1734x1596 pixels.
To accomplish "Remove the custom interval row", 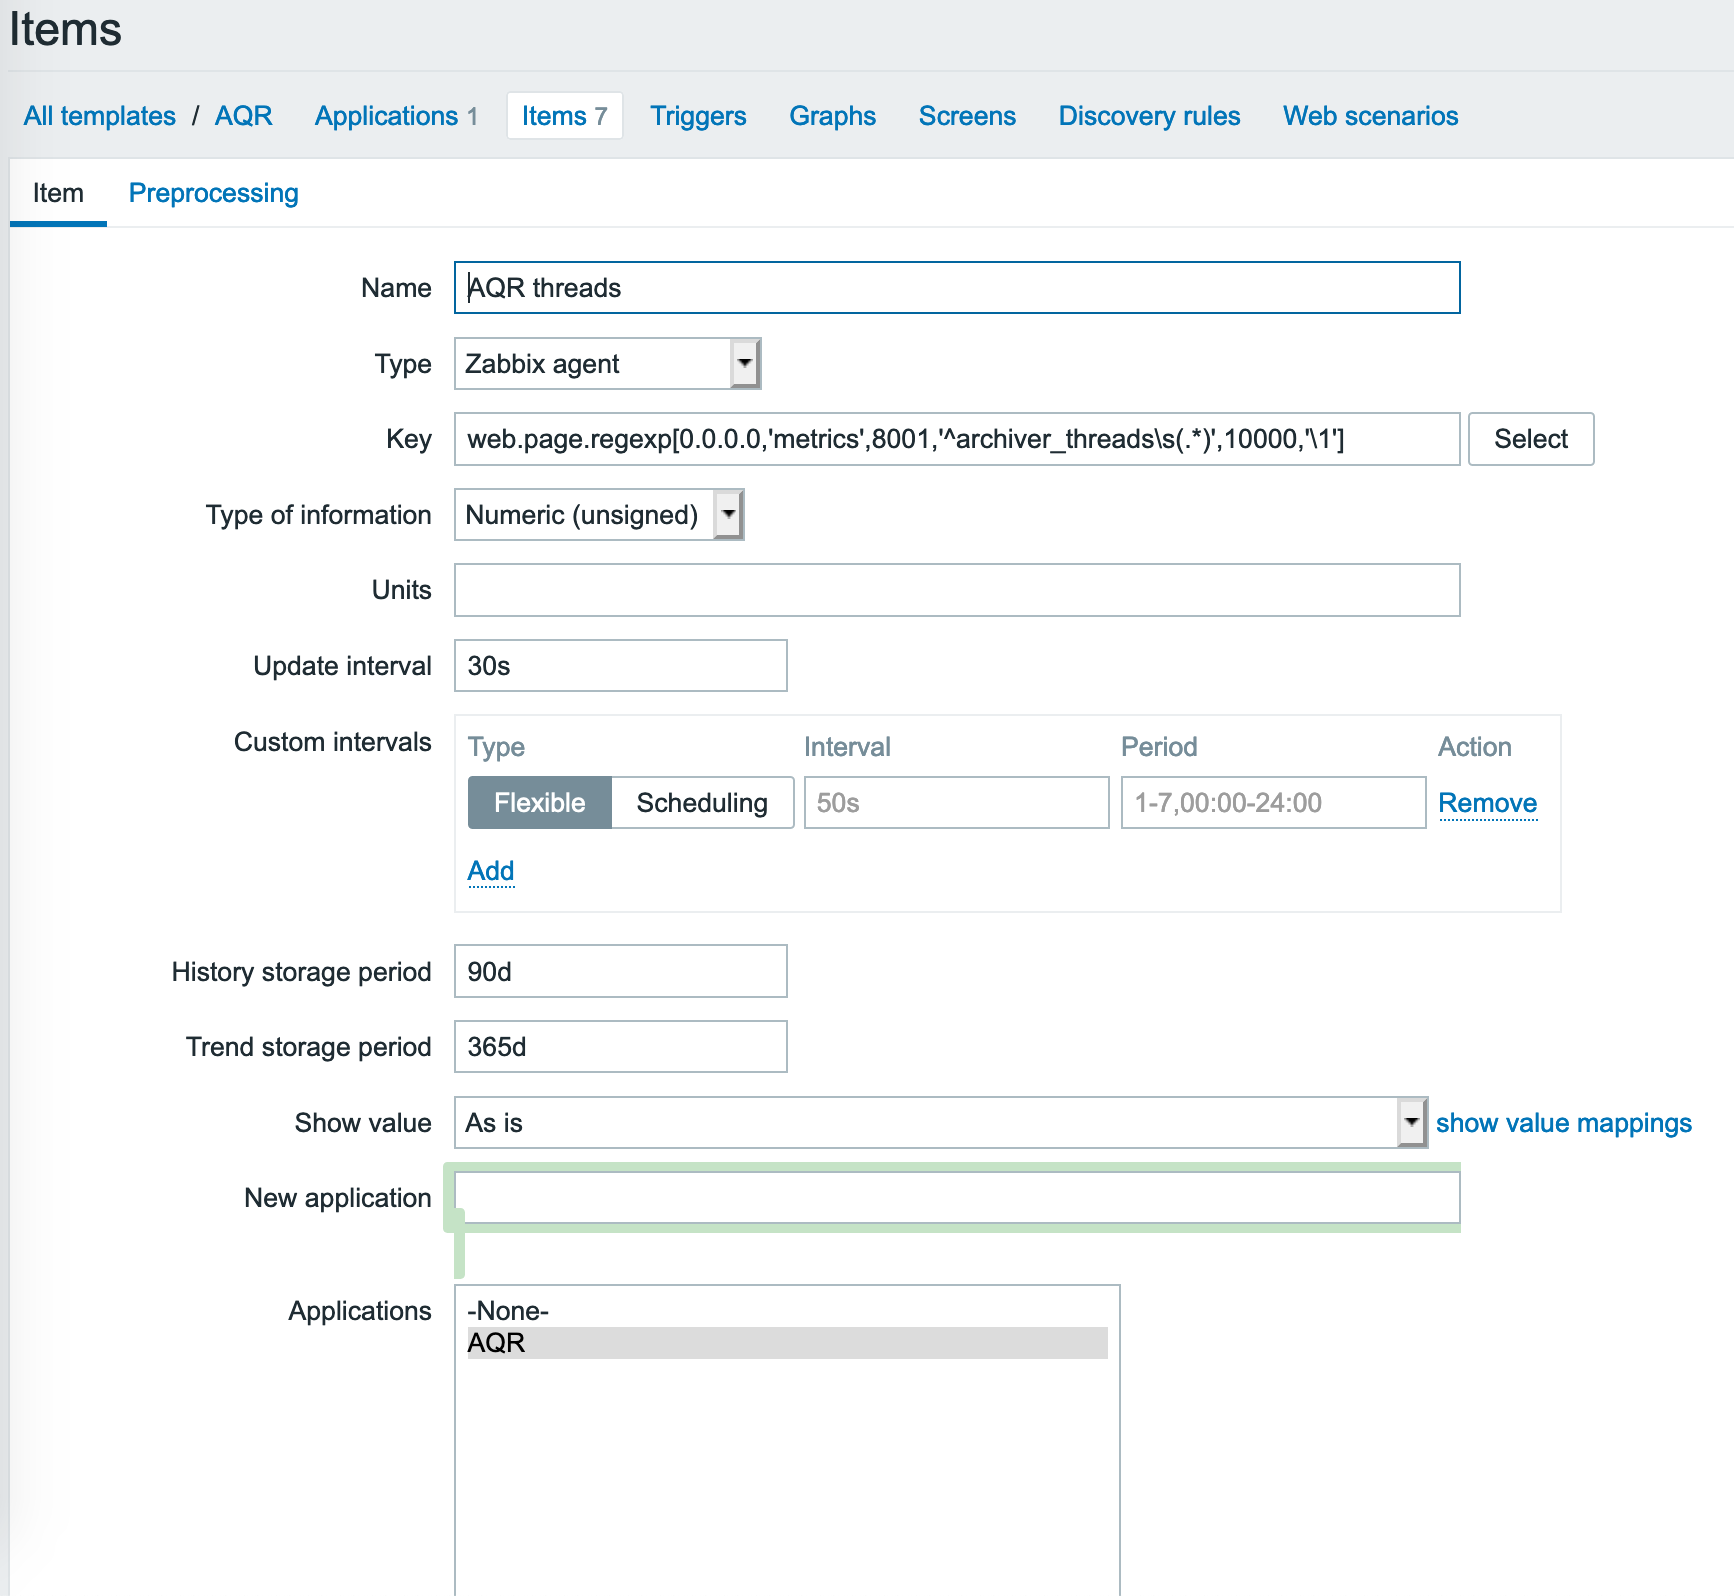I will [x=1487, y=803].
